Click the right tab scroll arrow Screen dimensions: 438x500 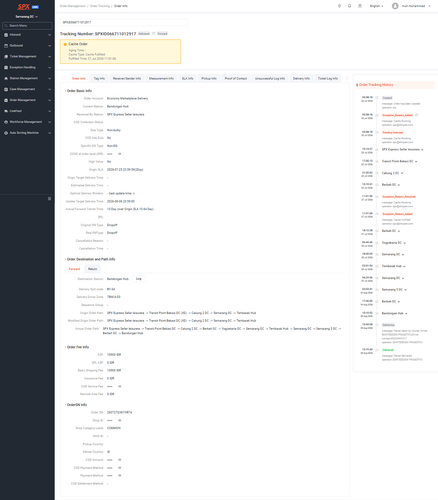pos(347,78)
